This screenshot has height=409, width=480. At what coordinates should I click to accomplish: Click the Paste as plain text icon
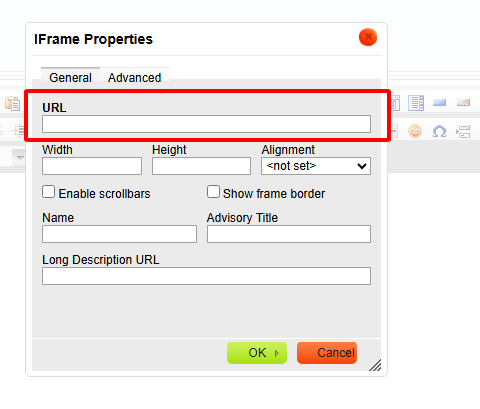[x=13, y=103]
